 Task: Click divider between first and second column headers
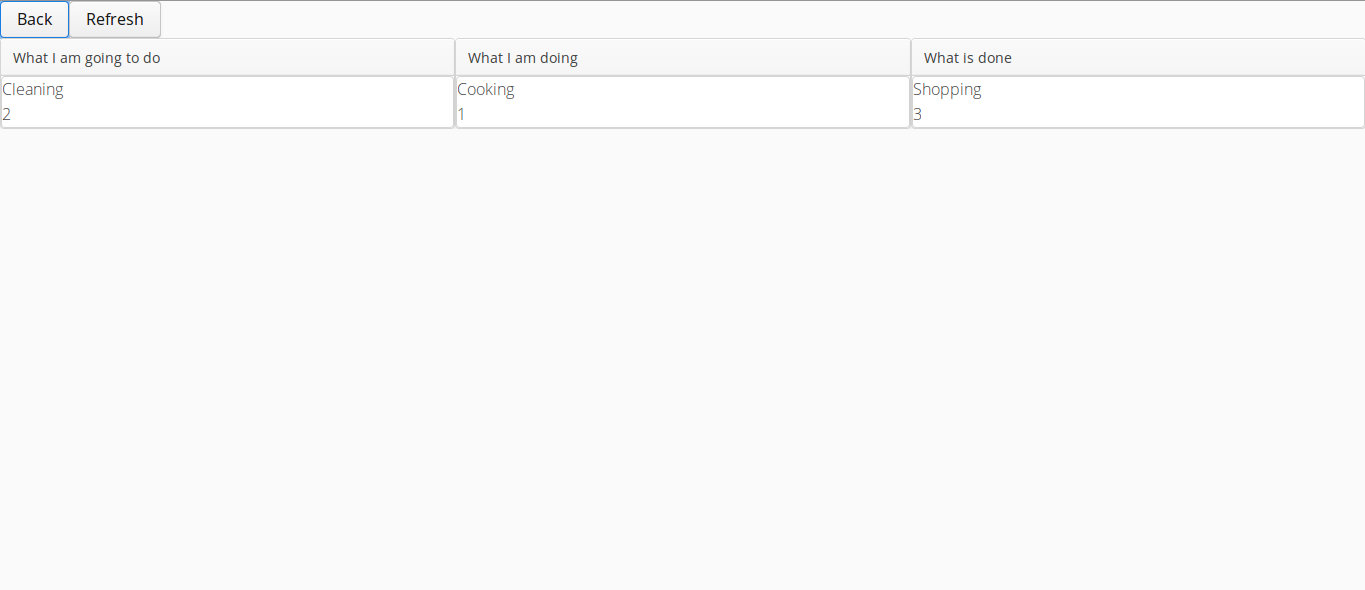click(455, 58)
